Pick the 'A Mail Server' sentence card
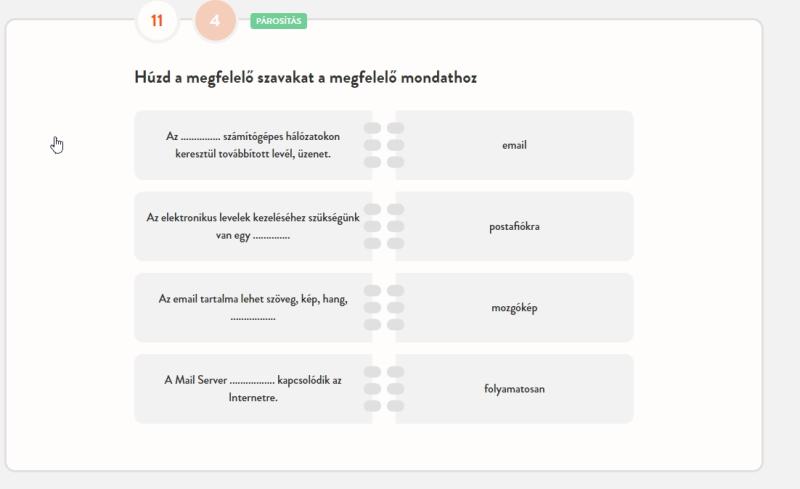The width and height of the screenshot is (800, 489). pos(252,389)
